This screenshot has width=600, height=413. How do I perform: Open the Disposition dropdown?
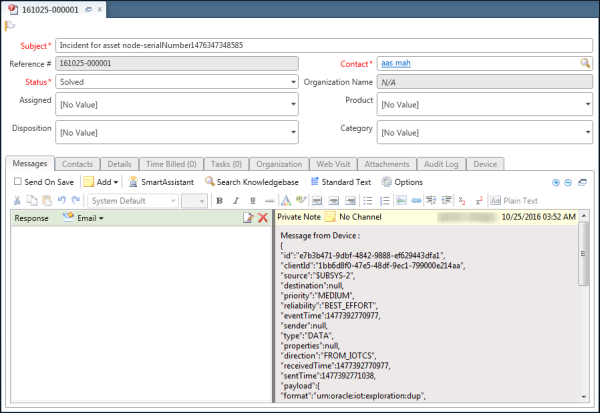click(x=293, y=132)
